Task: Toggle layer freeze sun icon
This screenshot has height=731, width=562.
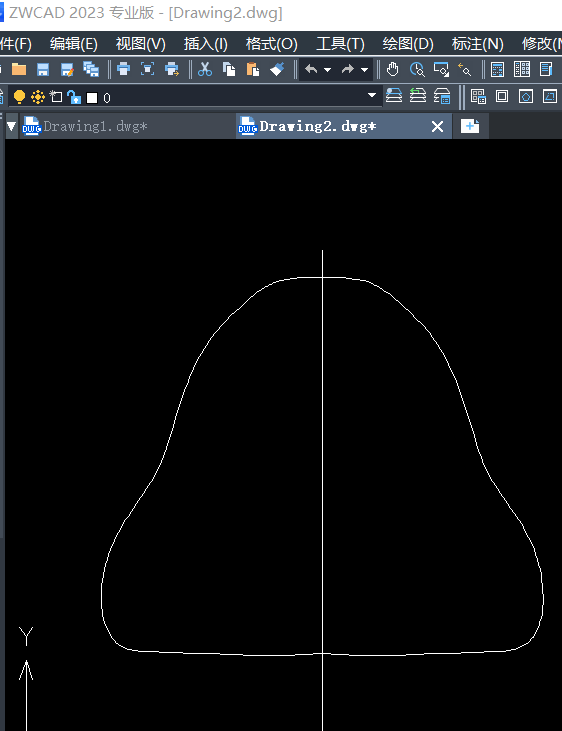Action: pyautogui.click(x=38, y=97)
